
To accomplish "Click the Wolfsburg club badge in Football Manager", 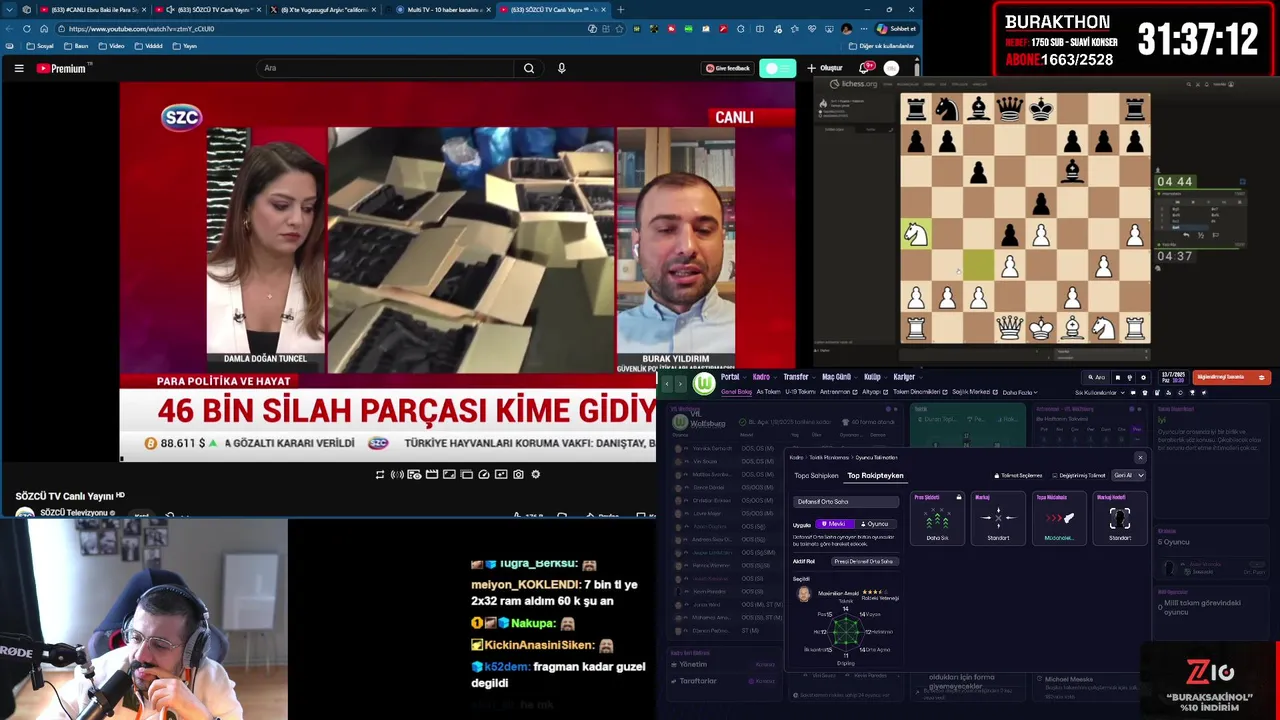I will pos(705,384).
